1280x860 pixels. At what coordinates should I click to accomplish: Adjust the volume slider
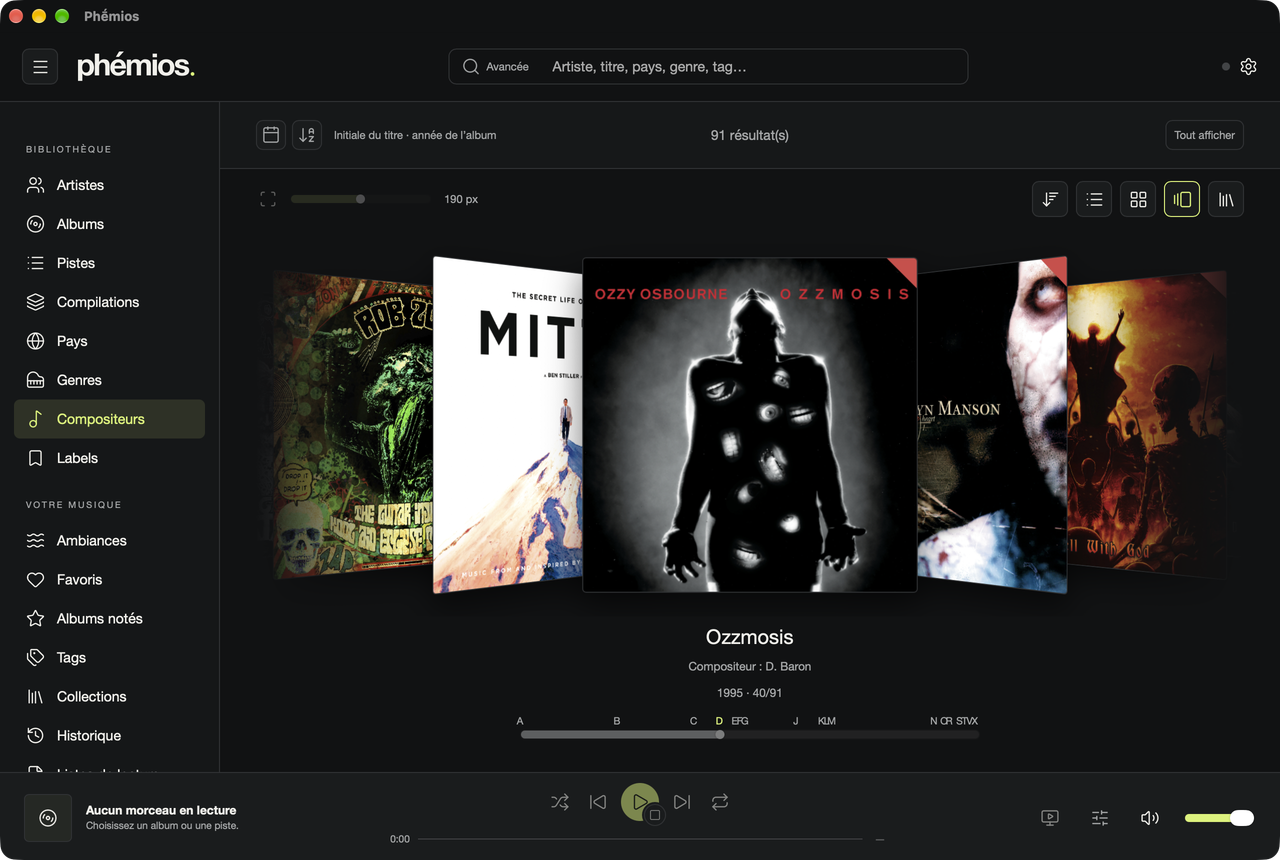tap(1219, 818)
